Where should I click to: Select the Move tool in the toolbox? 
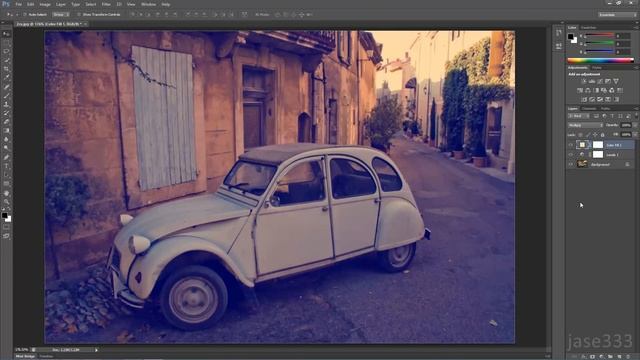point(6,34)
